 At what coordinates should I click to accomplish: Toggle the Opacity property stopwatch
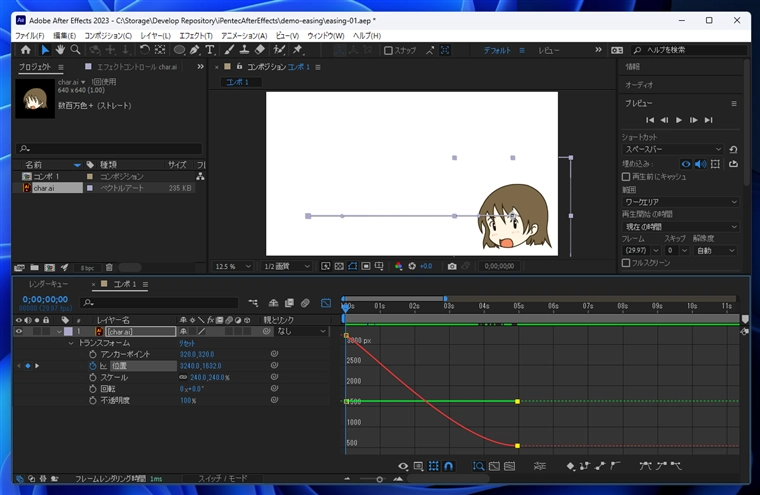(x=93, y=400)
